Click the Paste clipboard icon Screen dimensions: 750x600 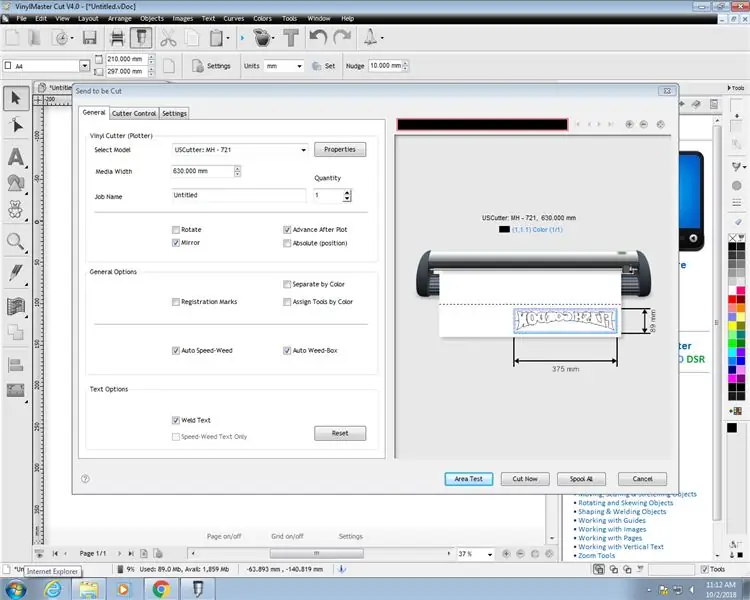(216, 38)
